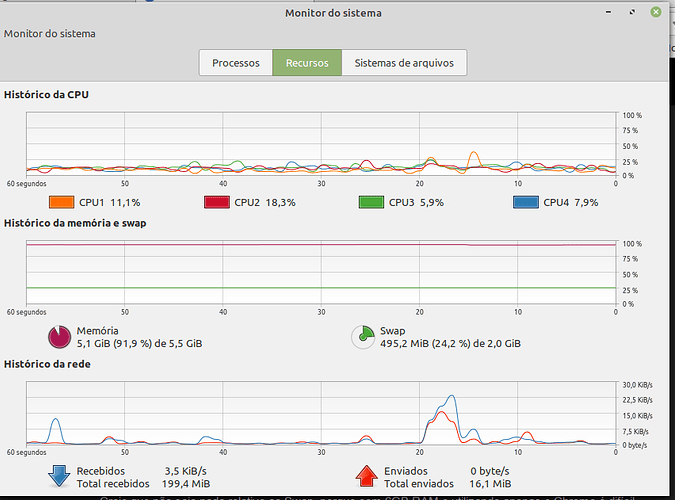Screen dimensions: 675x500
Task: Click the '16,1 MiB' total sent value
Action: 490,484
